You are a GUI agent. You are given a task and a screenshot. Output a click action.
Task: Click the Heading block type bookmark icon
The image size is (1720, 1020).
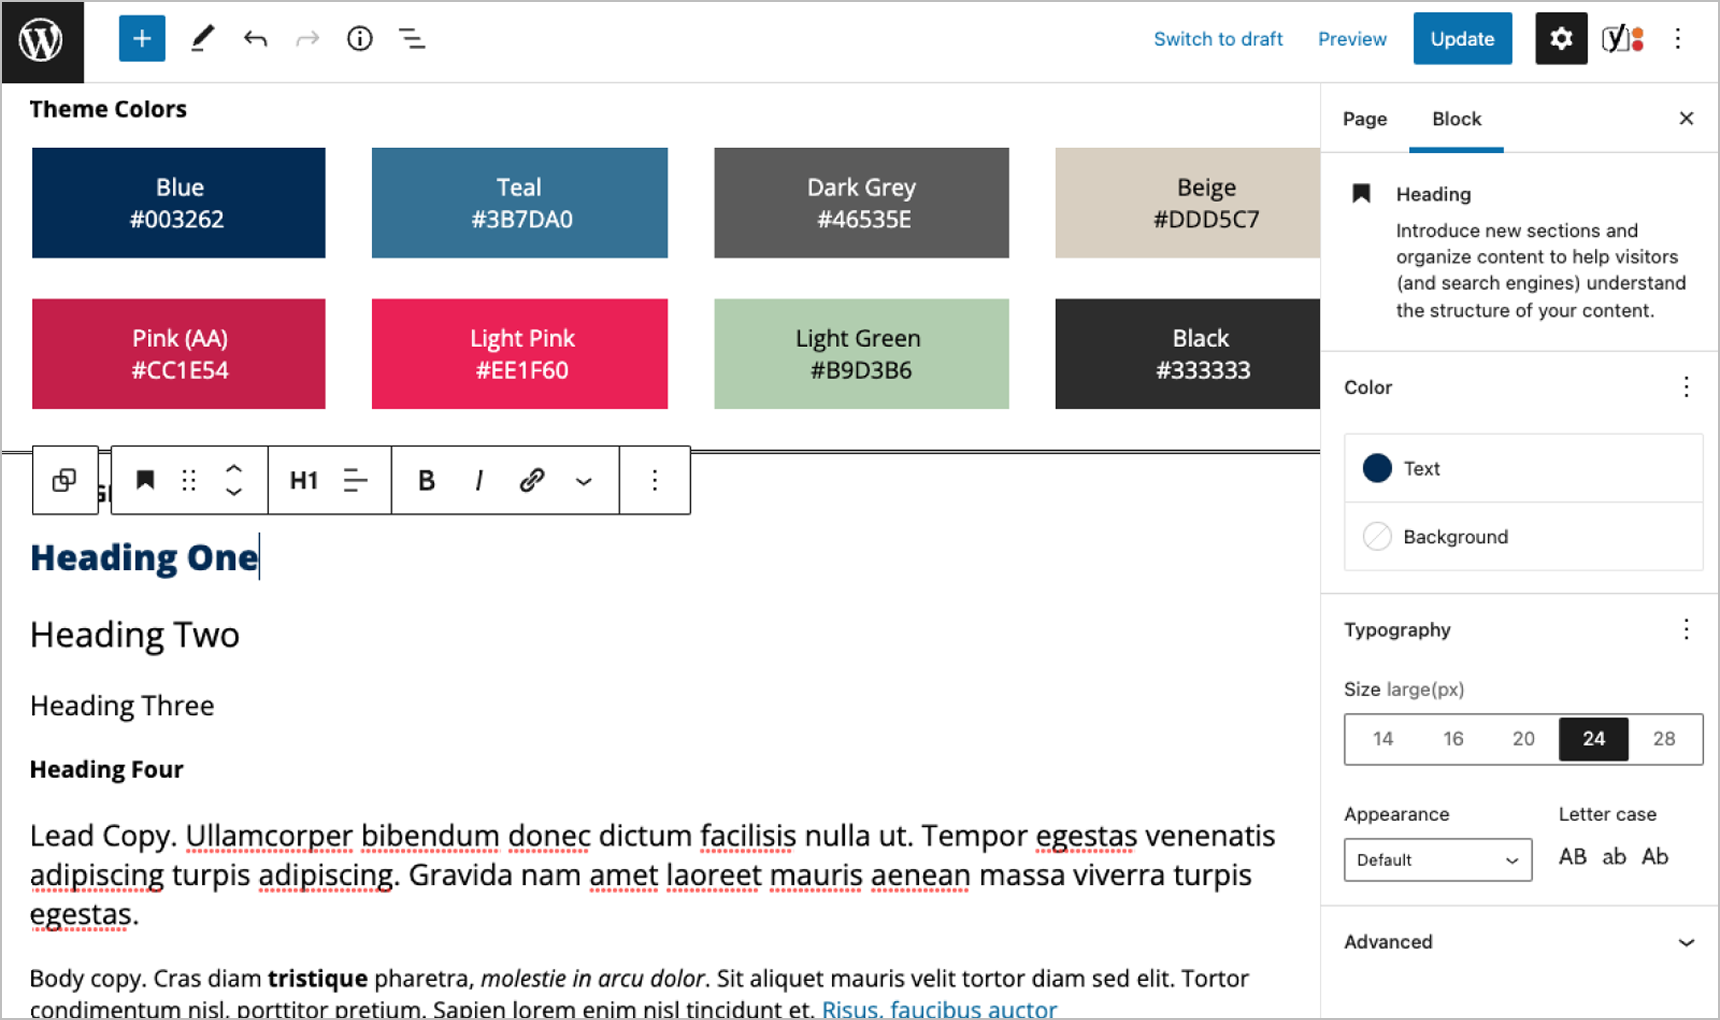[145, 481]
